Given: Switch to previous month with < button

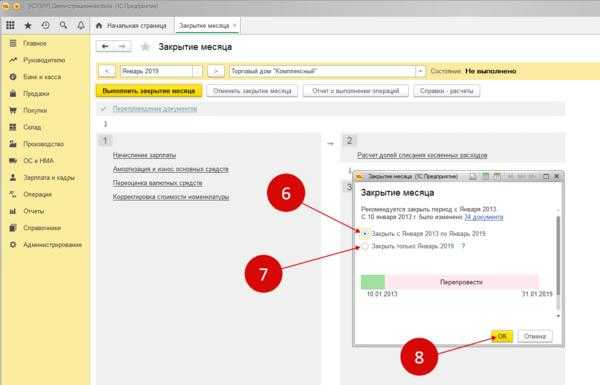Looking at the screenshot, I should pyautogui.click(x=107, y=71).
